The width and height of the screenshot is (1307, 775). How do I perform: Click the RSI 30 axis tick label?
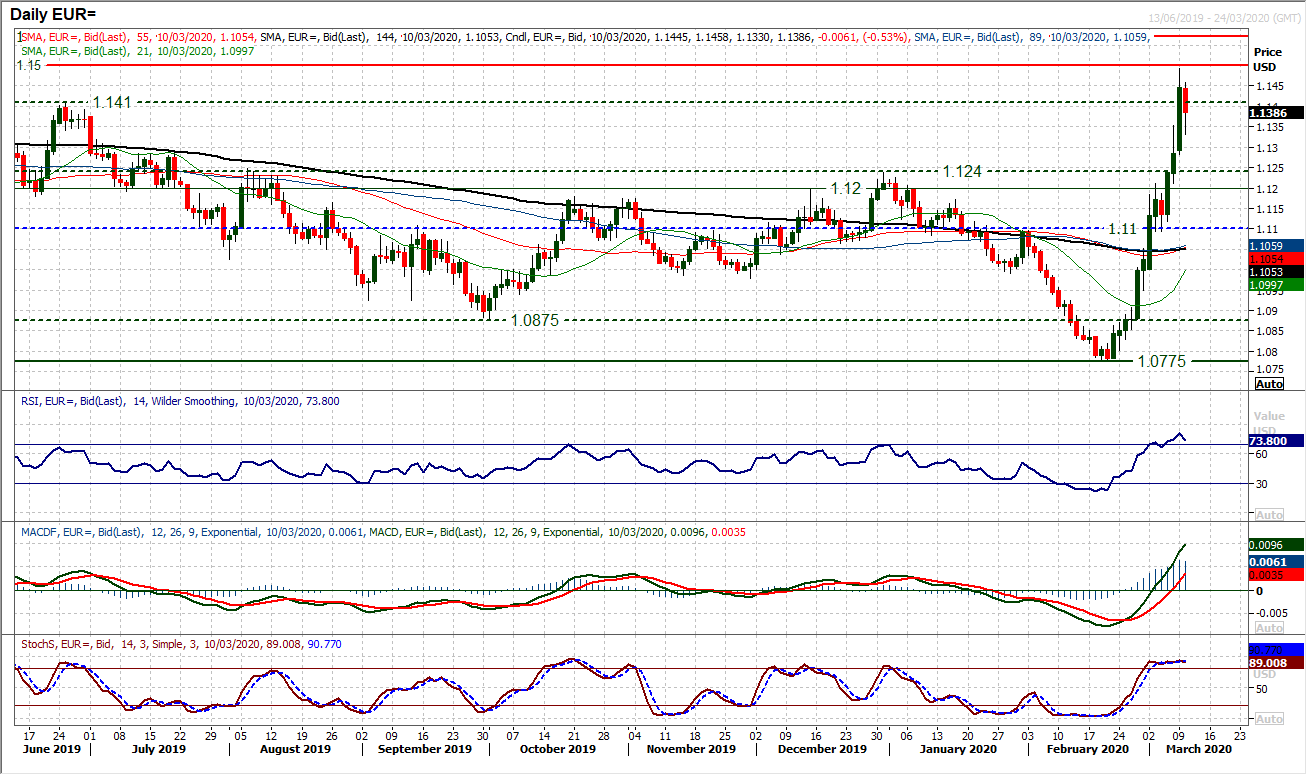coord(1260,484)
